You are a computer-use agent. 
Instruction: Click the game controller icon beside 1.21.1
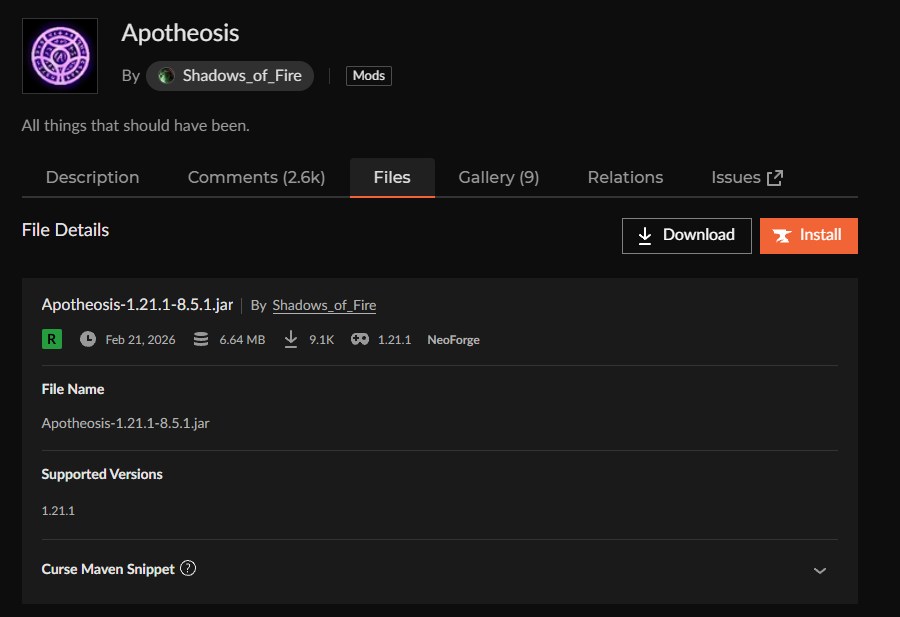359,340
